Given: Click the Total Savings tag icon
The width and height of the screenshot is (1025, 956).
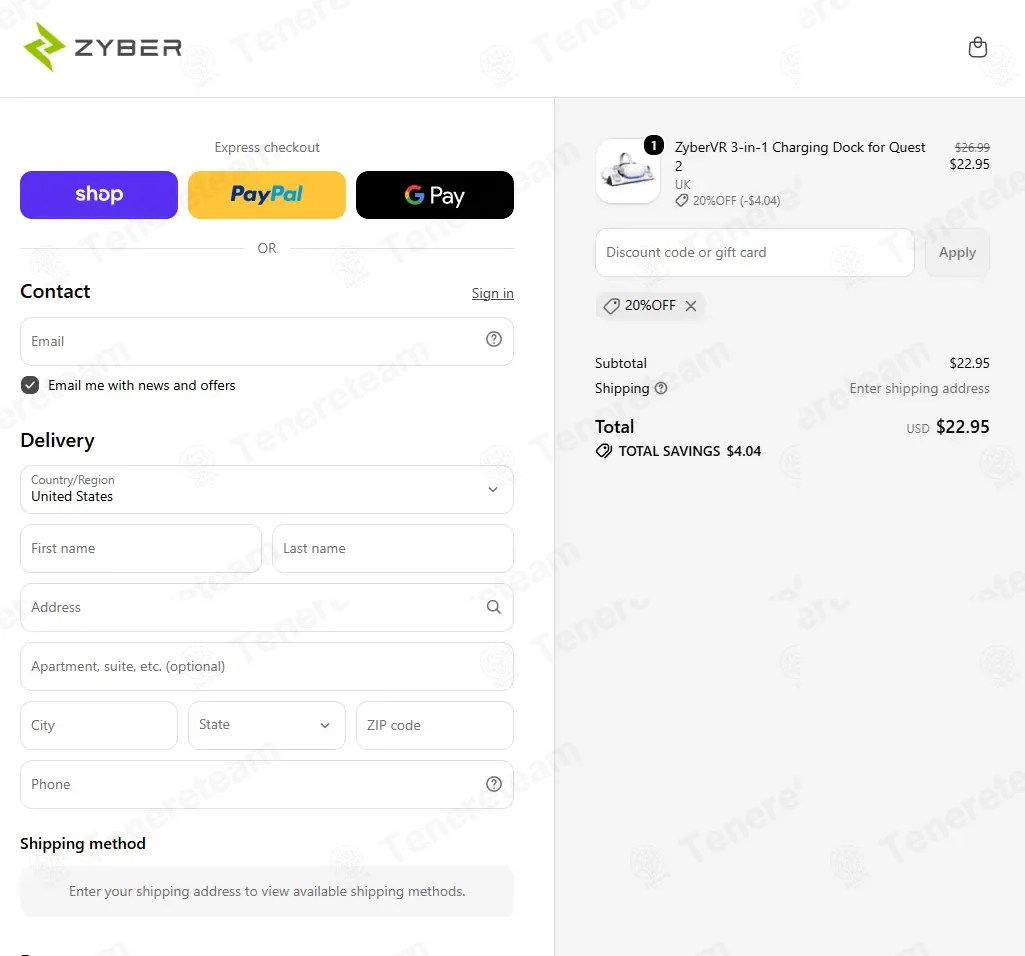Looking at the screenshot, I should tap(603, 451).
